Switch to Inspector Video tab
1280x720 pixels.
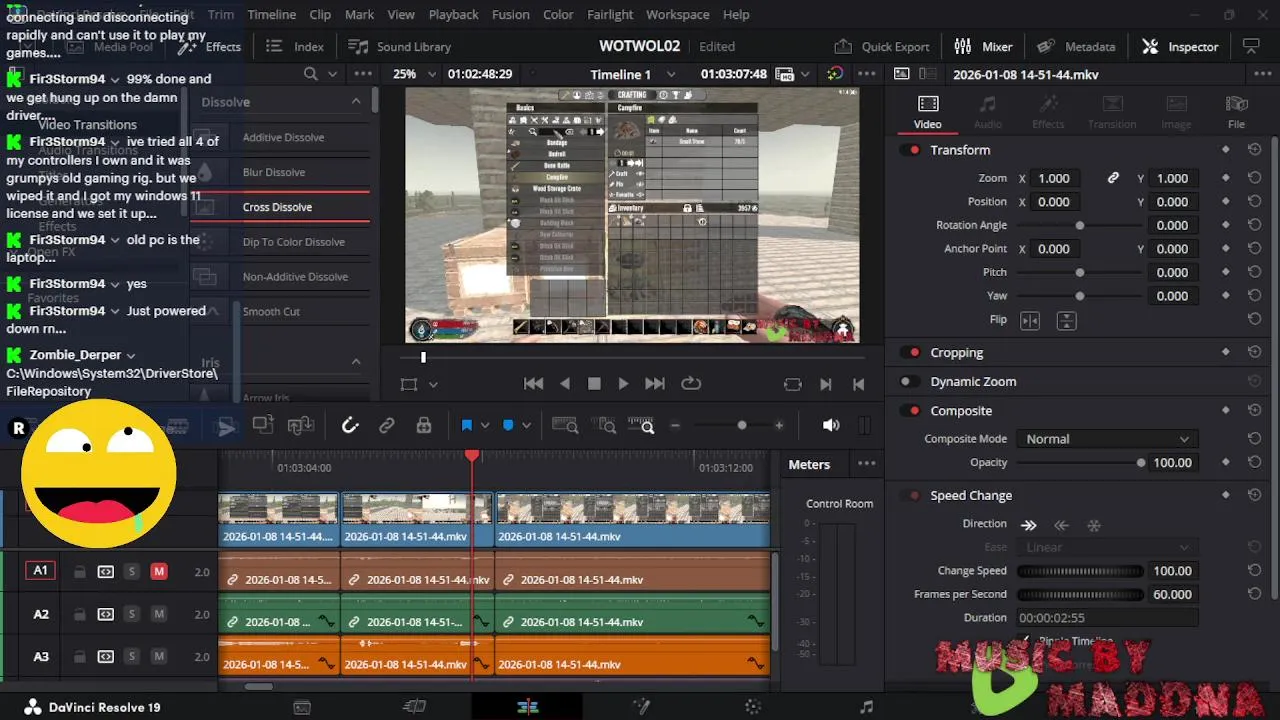click(x=927, y=112)
